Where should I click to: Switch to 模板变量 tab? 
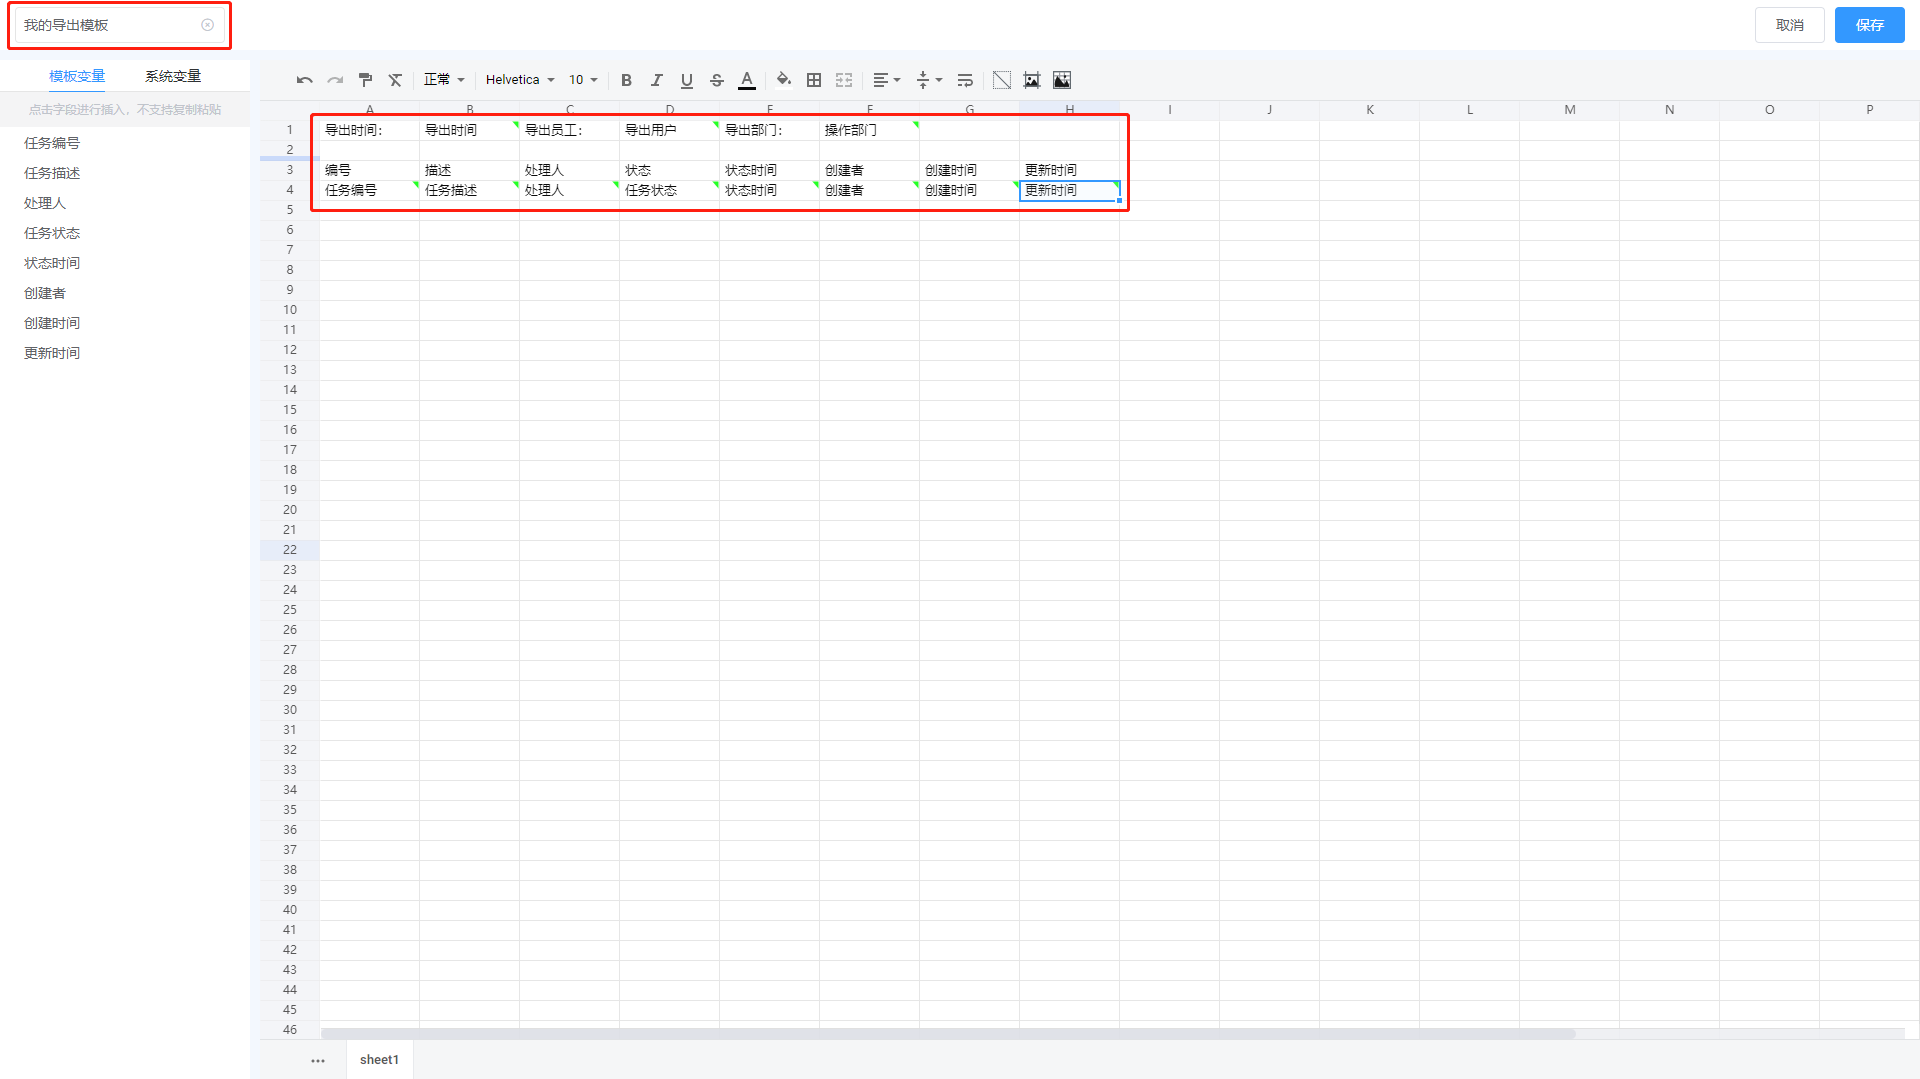pyautogui.click(x=77, y=76)
